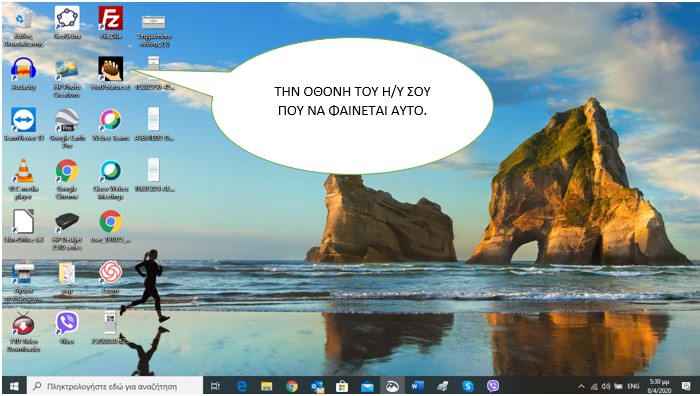
Task: Open Skype from the taskbar
Action: [x=467, y=386]
